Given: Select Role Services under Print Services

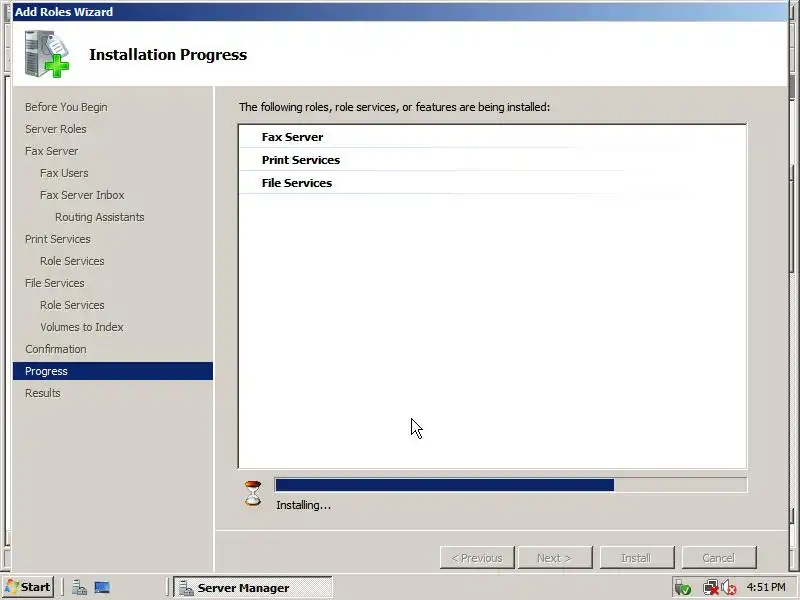Looking at the screenshot, I should 72,261.
